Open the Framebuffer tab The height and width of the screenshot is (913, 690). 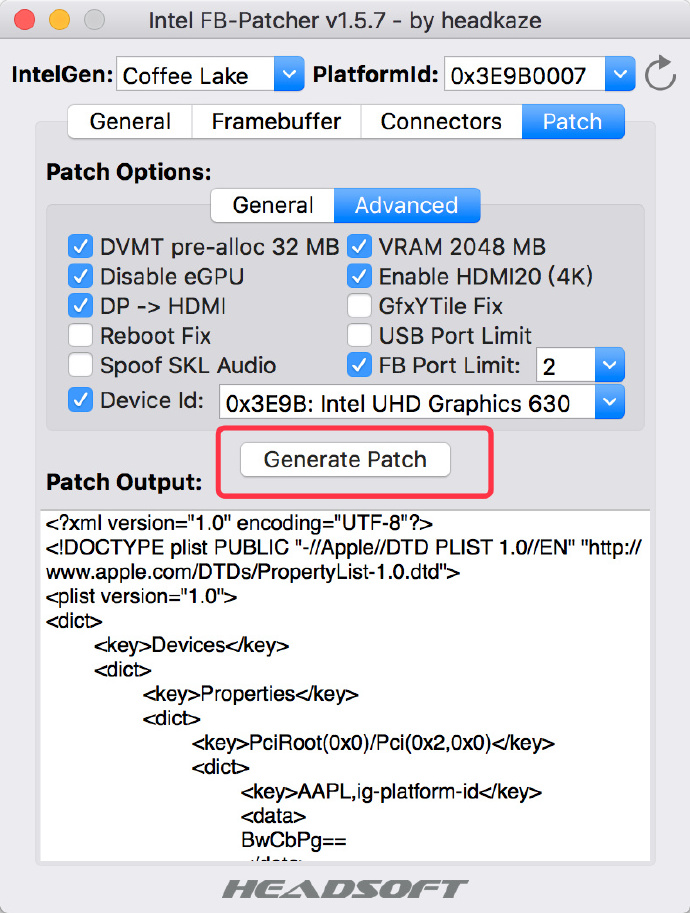[x=277, y=122]
